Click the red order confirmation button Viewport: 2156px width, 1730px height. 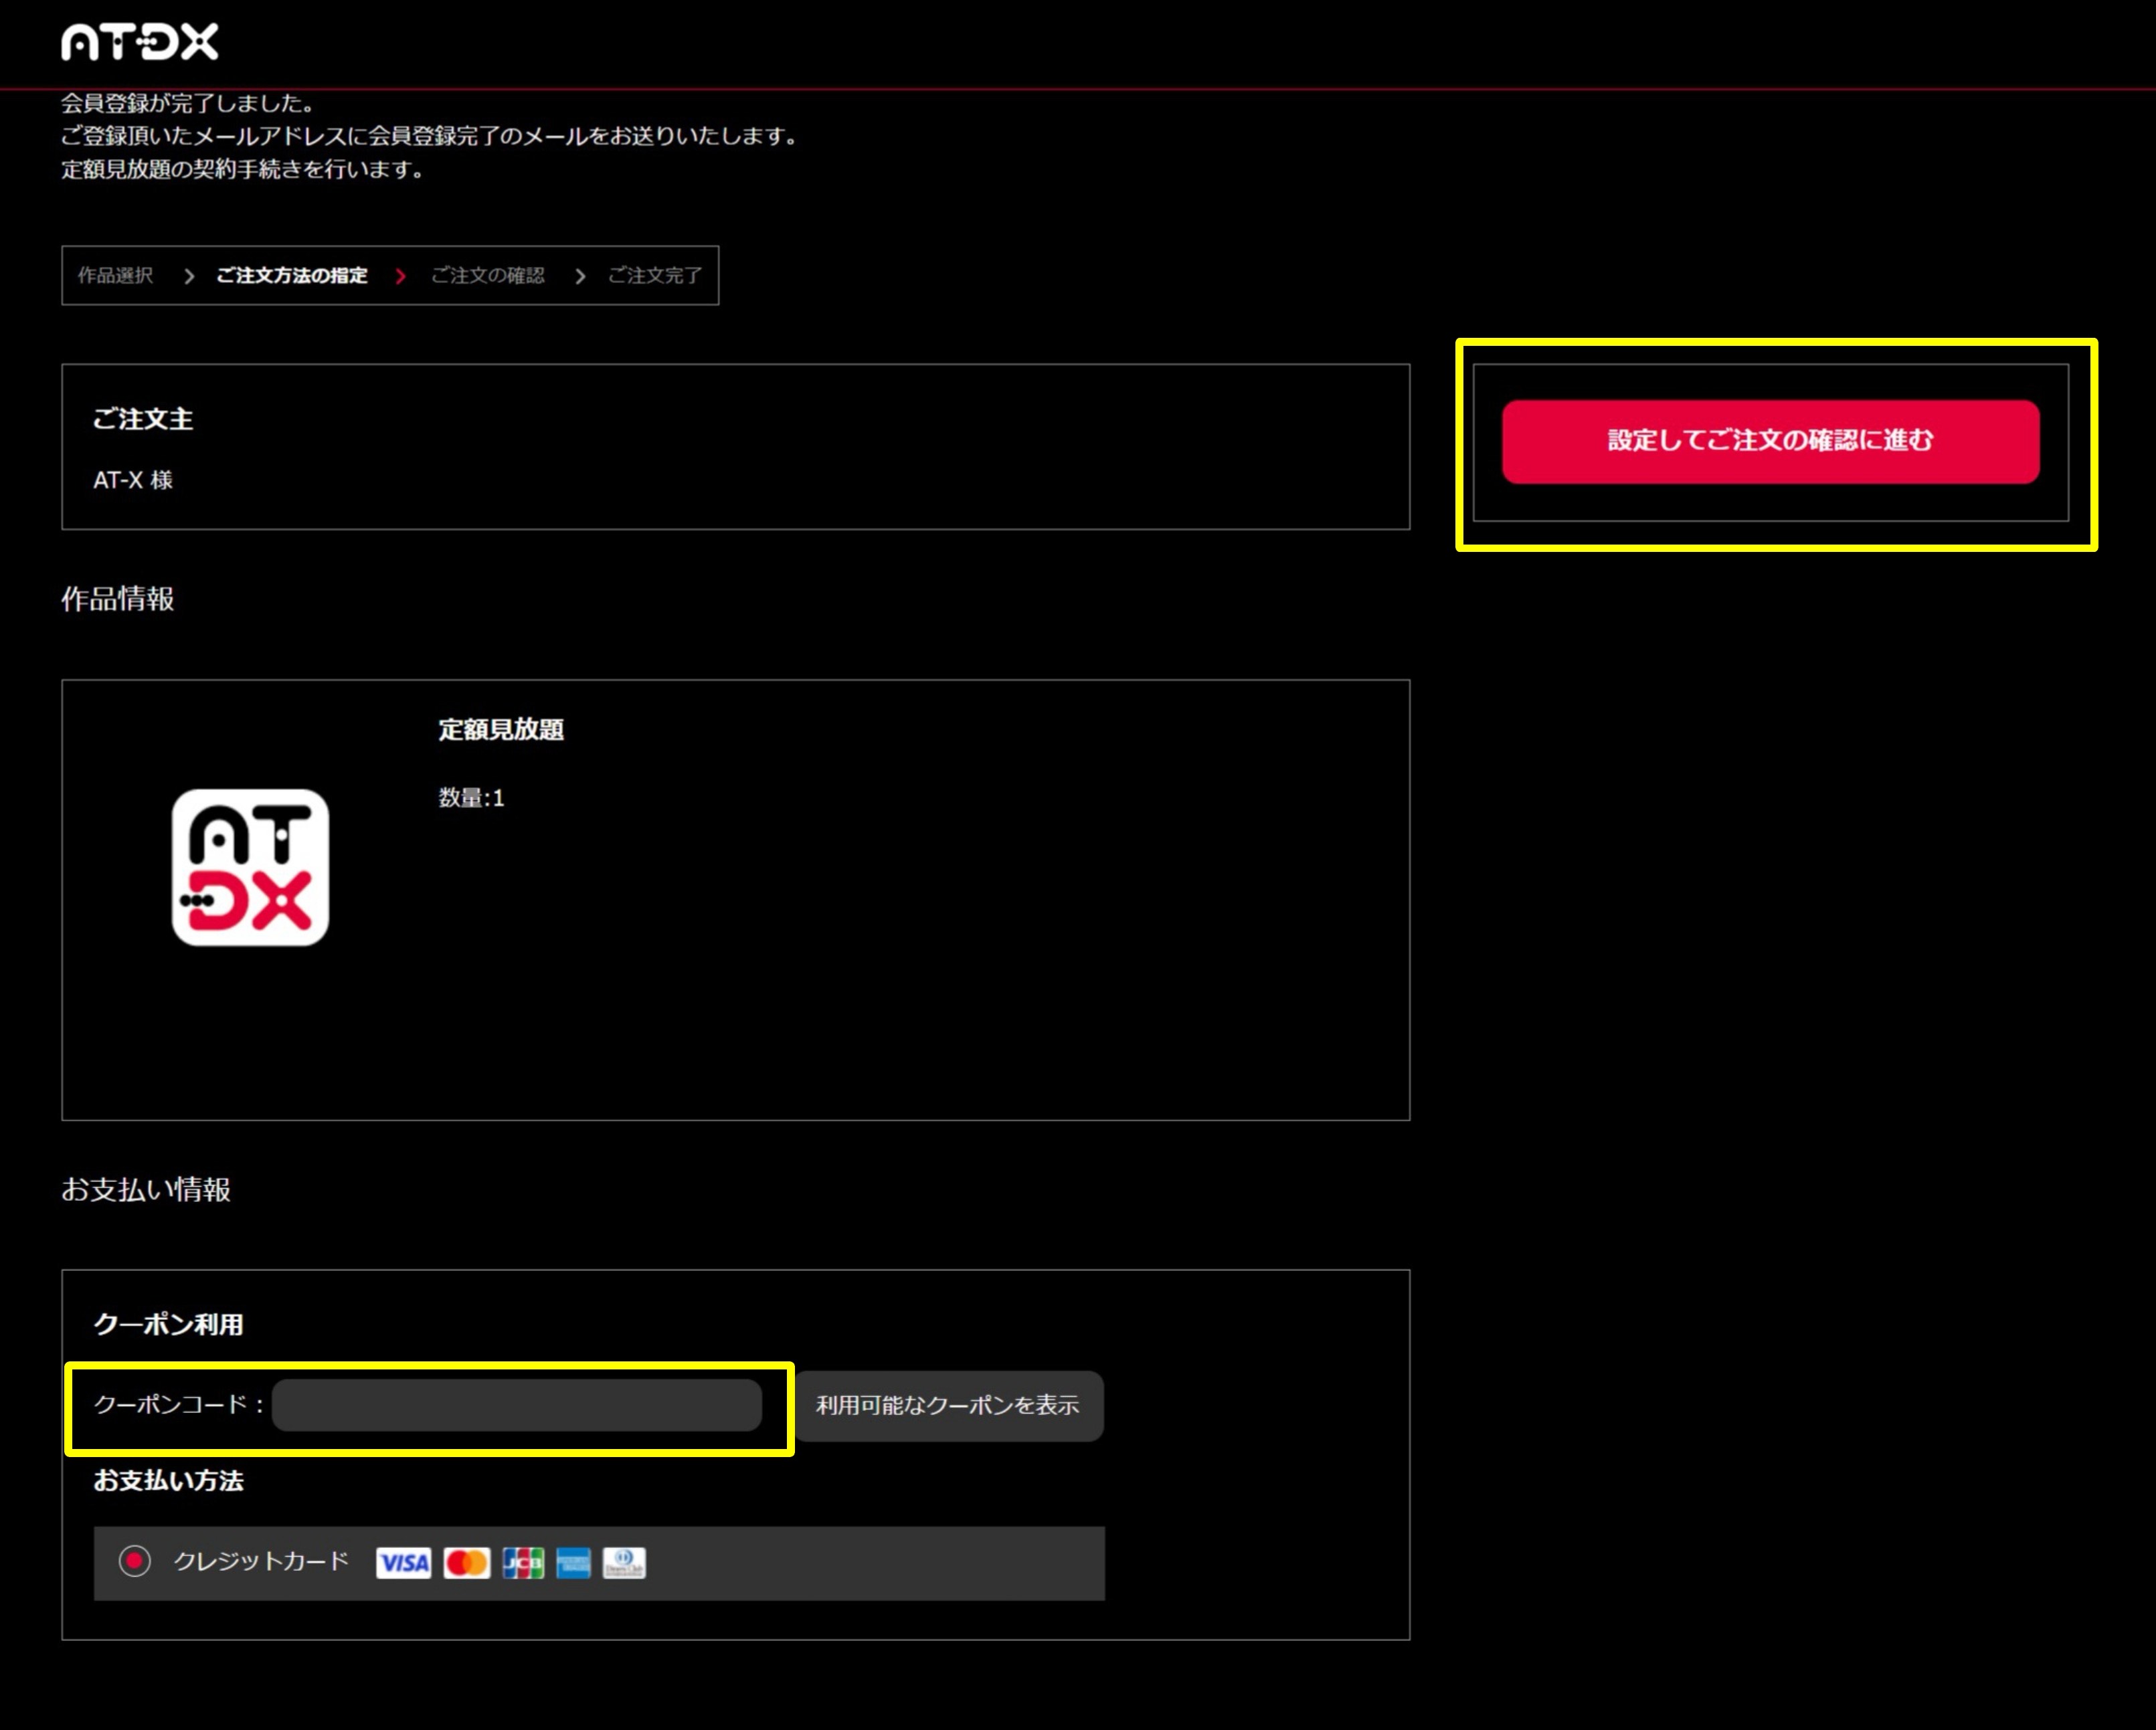coord(1770,441)
